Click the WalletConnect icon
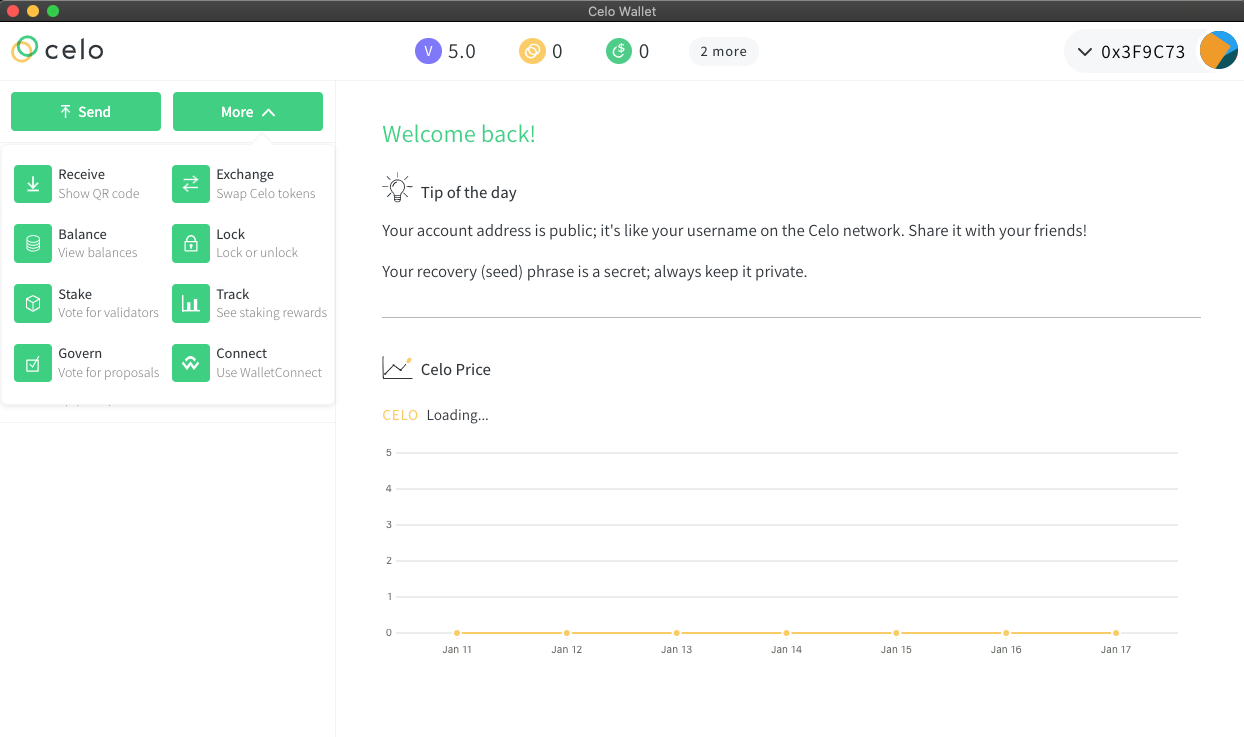 191,363
